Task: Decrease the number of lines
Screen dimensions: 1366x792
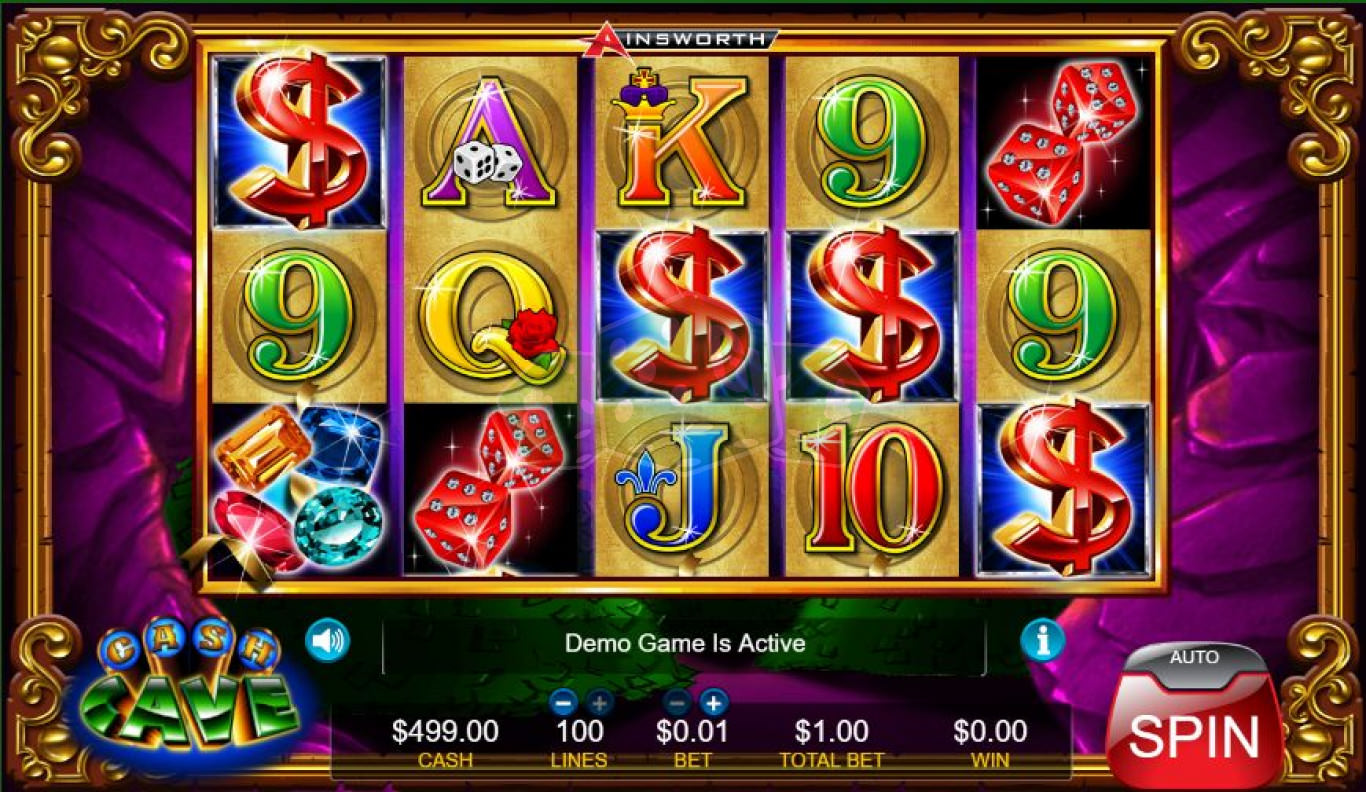Action: click(x=563, y=702)
